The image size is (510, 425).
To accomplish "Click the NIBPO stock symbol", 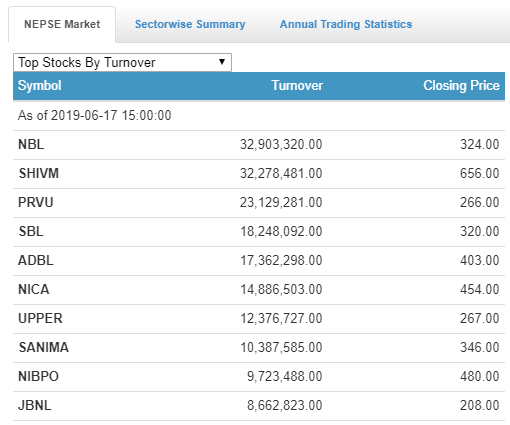I will tap(38, 376).
